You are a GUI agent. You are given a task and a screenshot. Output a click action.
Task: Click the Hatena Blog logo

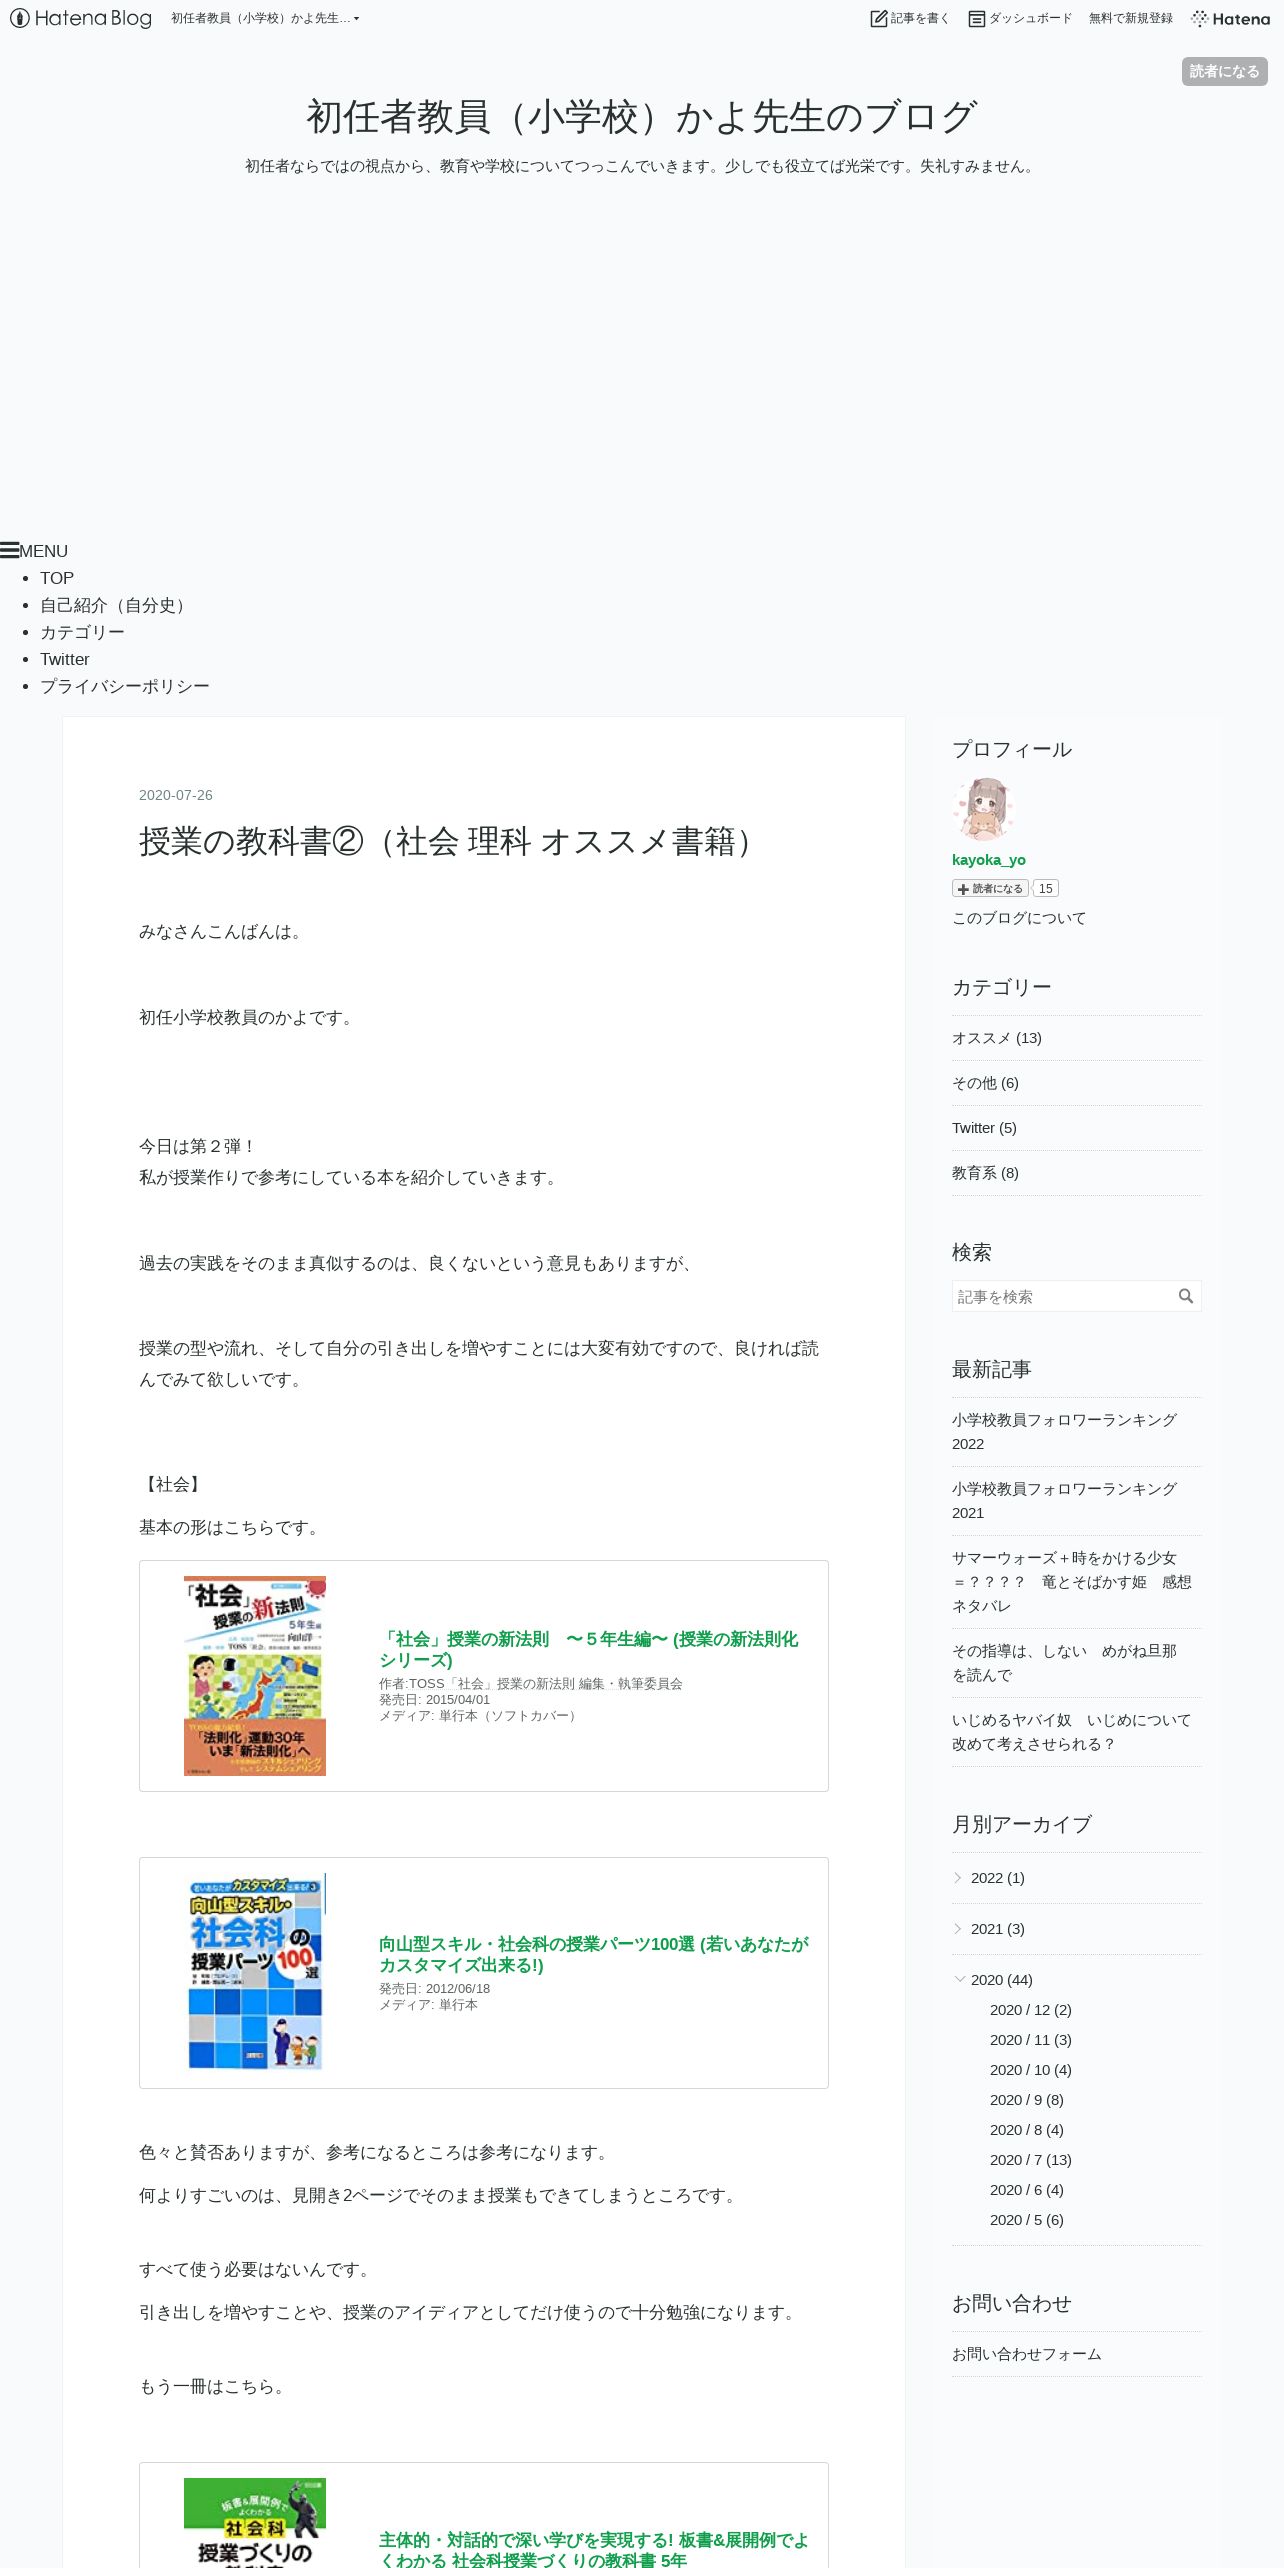point(81,18)
